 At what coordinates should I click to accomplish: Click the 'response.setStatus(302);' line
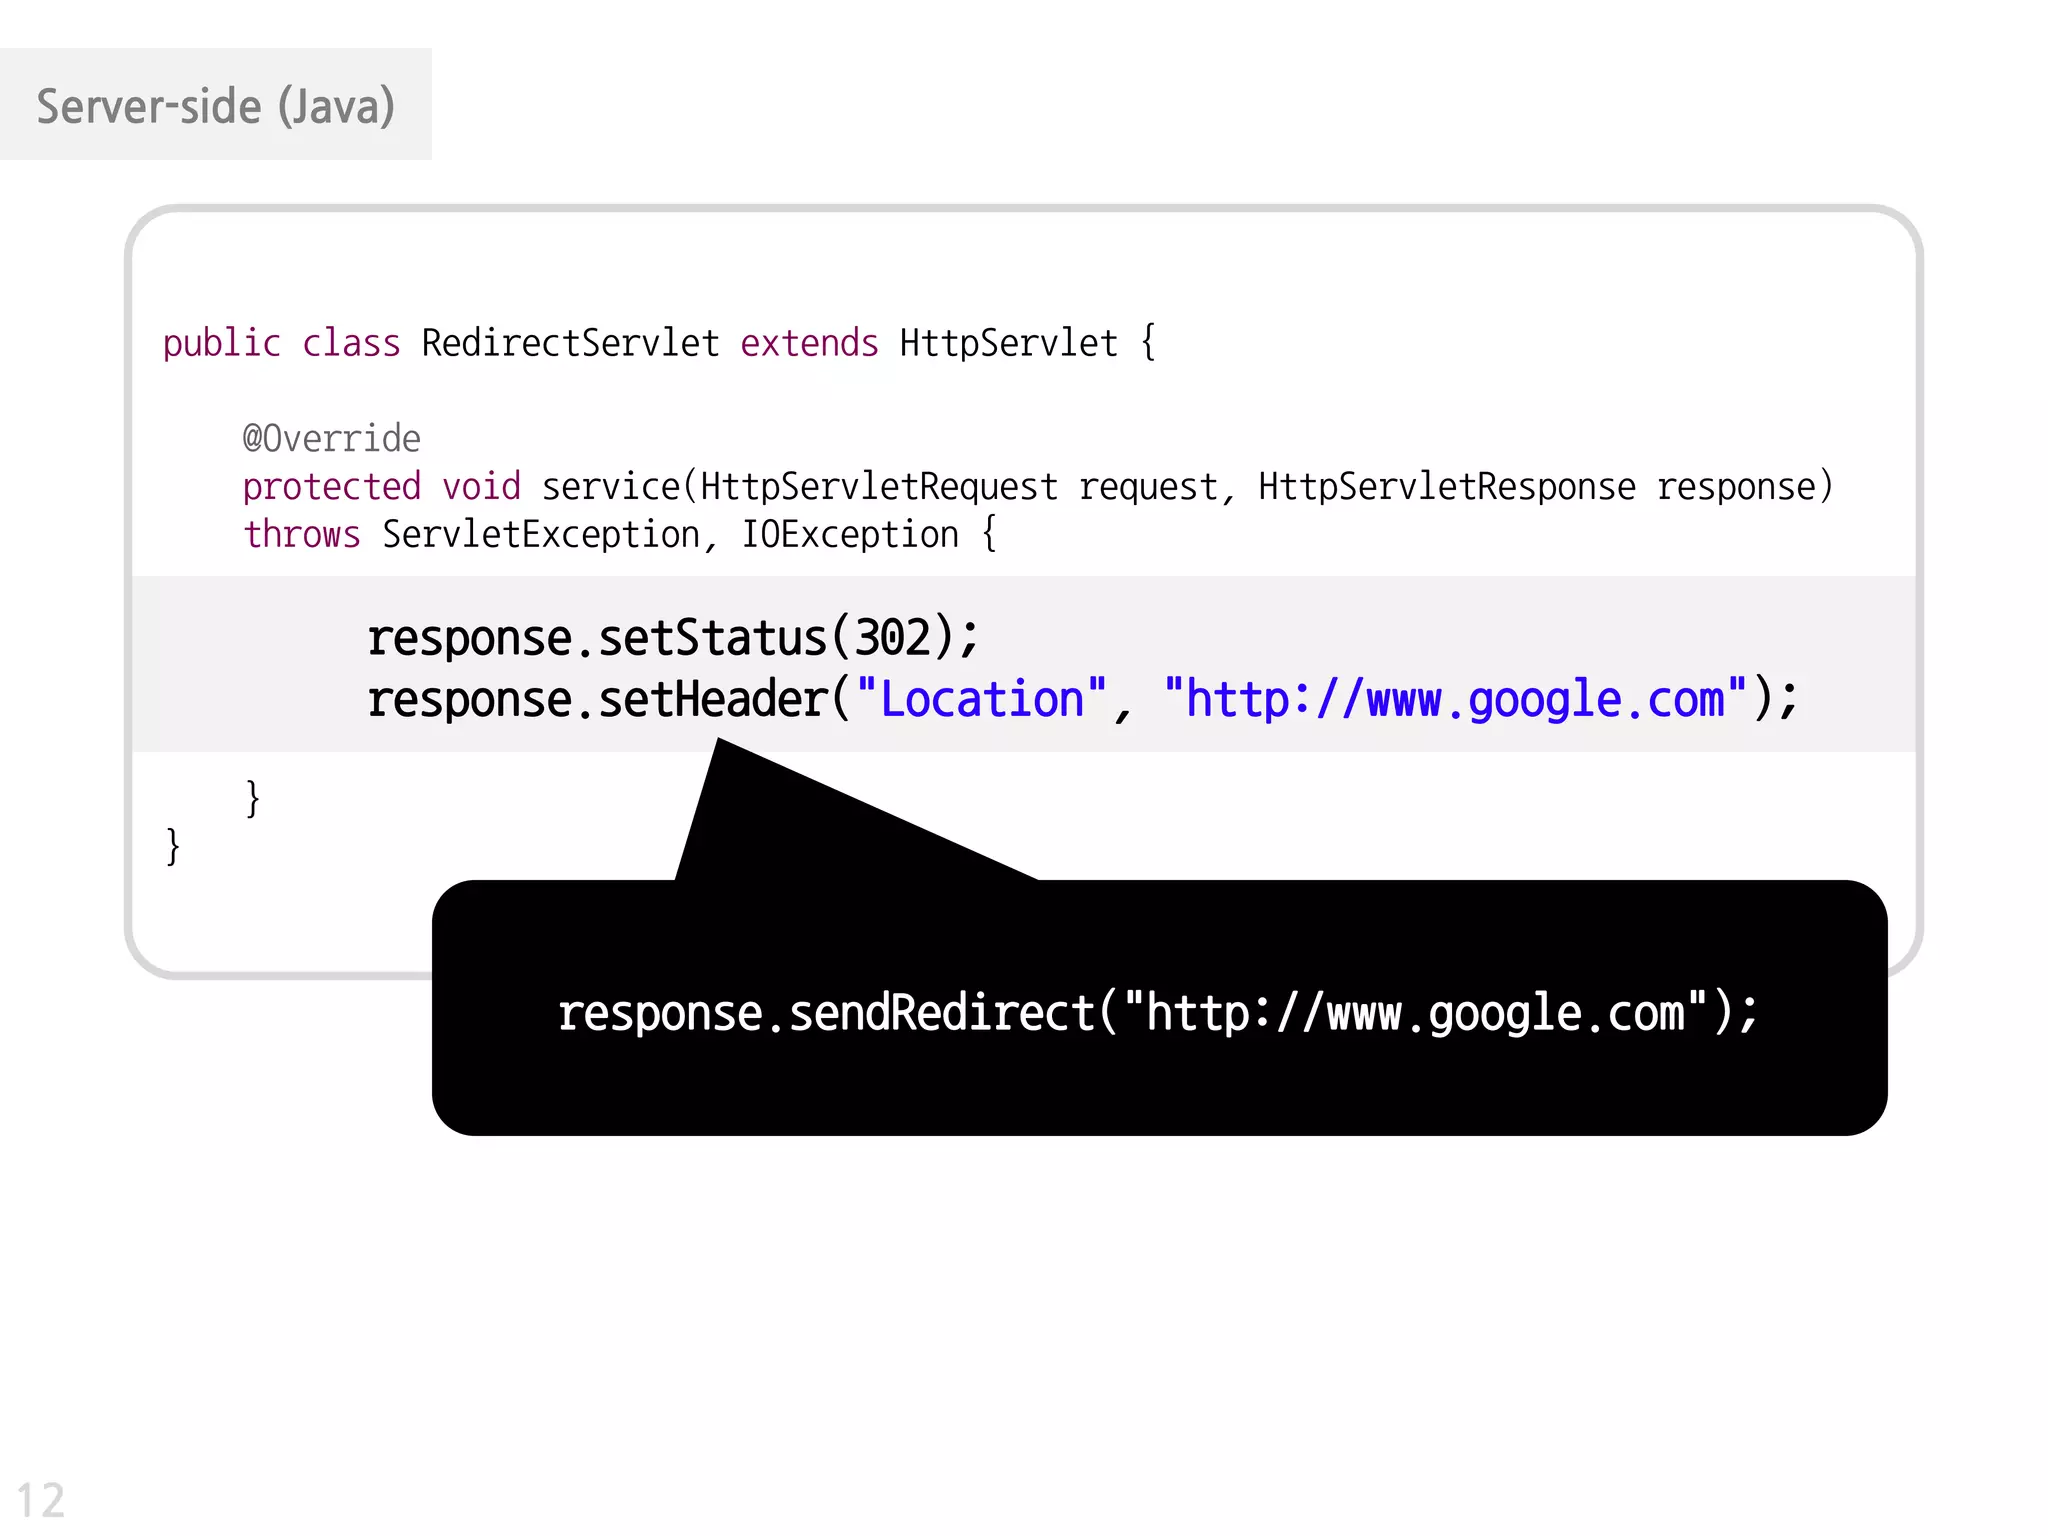673,637
